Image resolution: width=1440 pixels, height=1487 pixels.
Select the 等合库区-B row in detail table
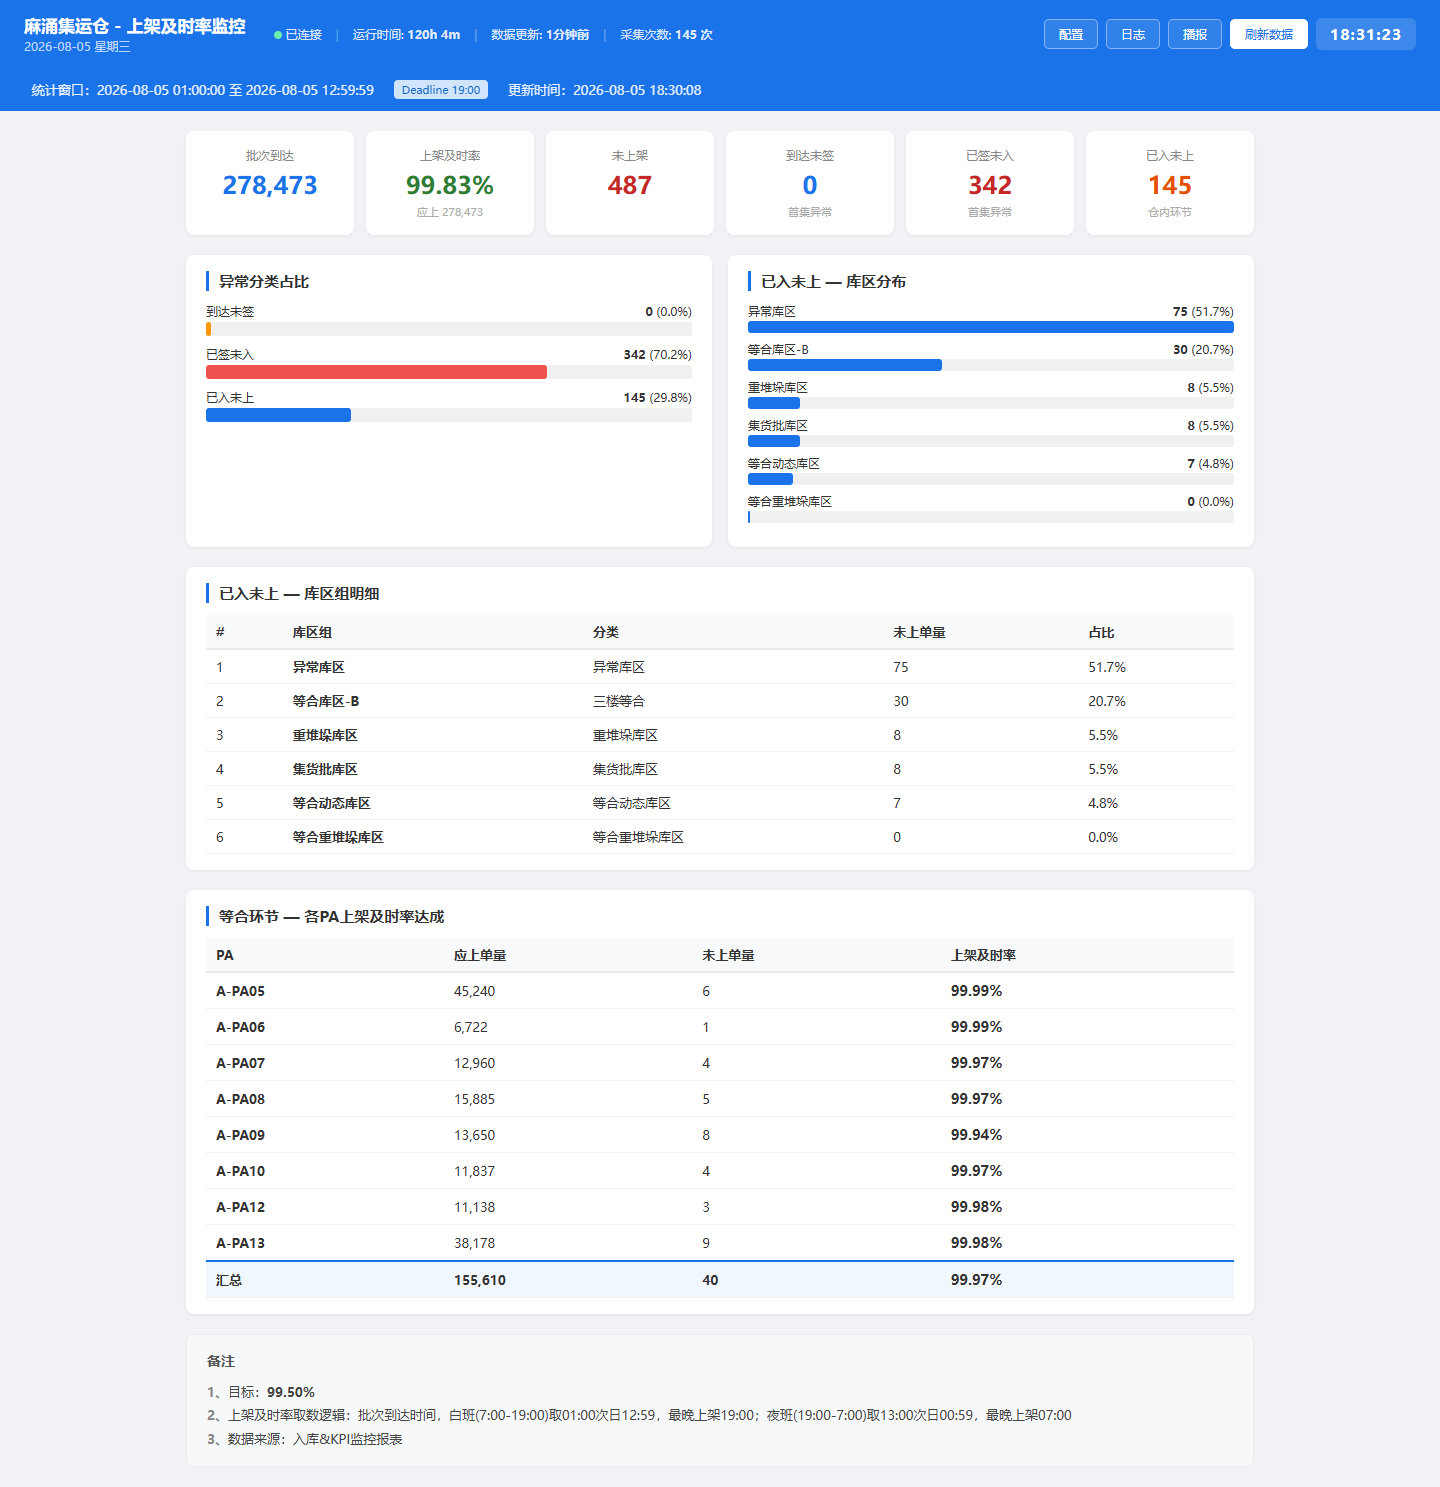[x=720, y=701]
